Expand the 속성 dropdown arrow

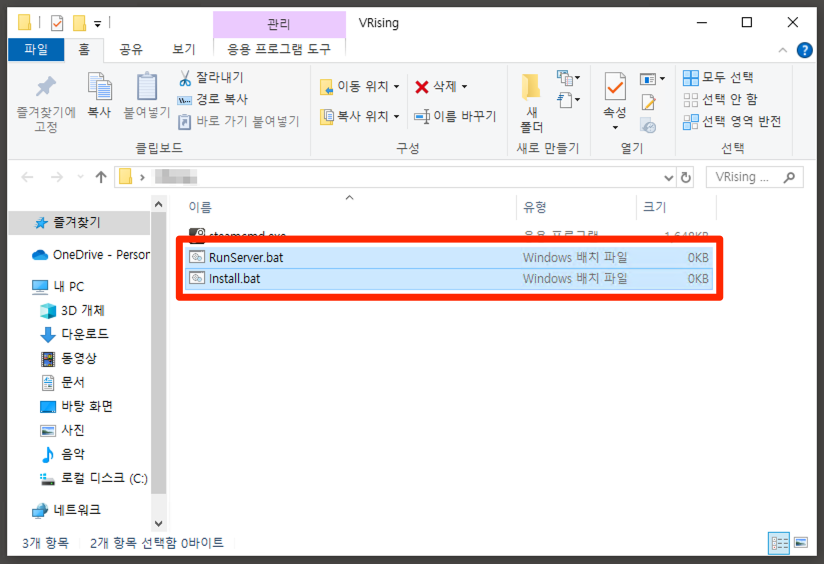(615, 128)
